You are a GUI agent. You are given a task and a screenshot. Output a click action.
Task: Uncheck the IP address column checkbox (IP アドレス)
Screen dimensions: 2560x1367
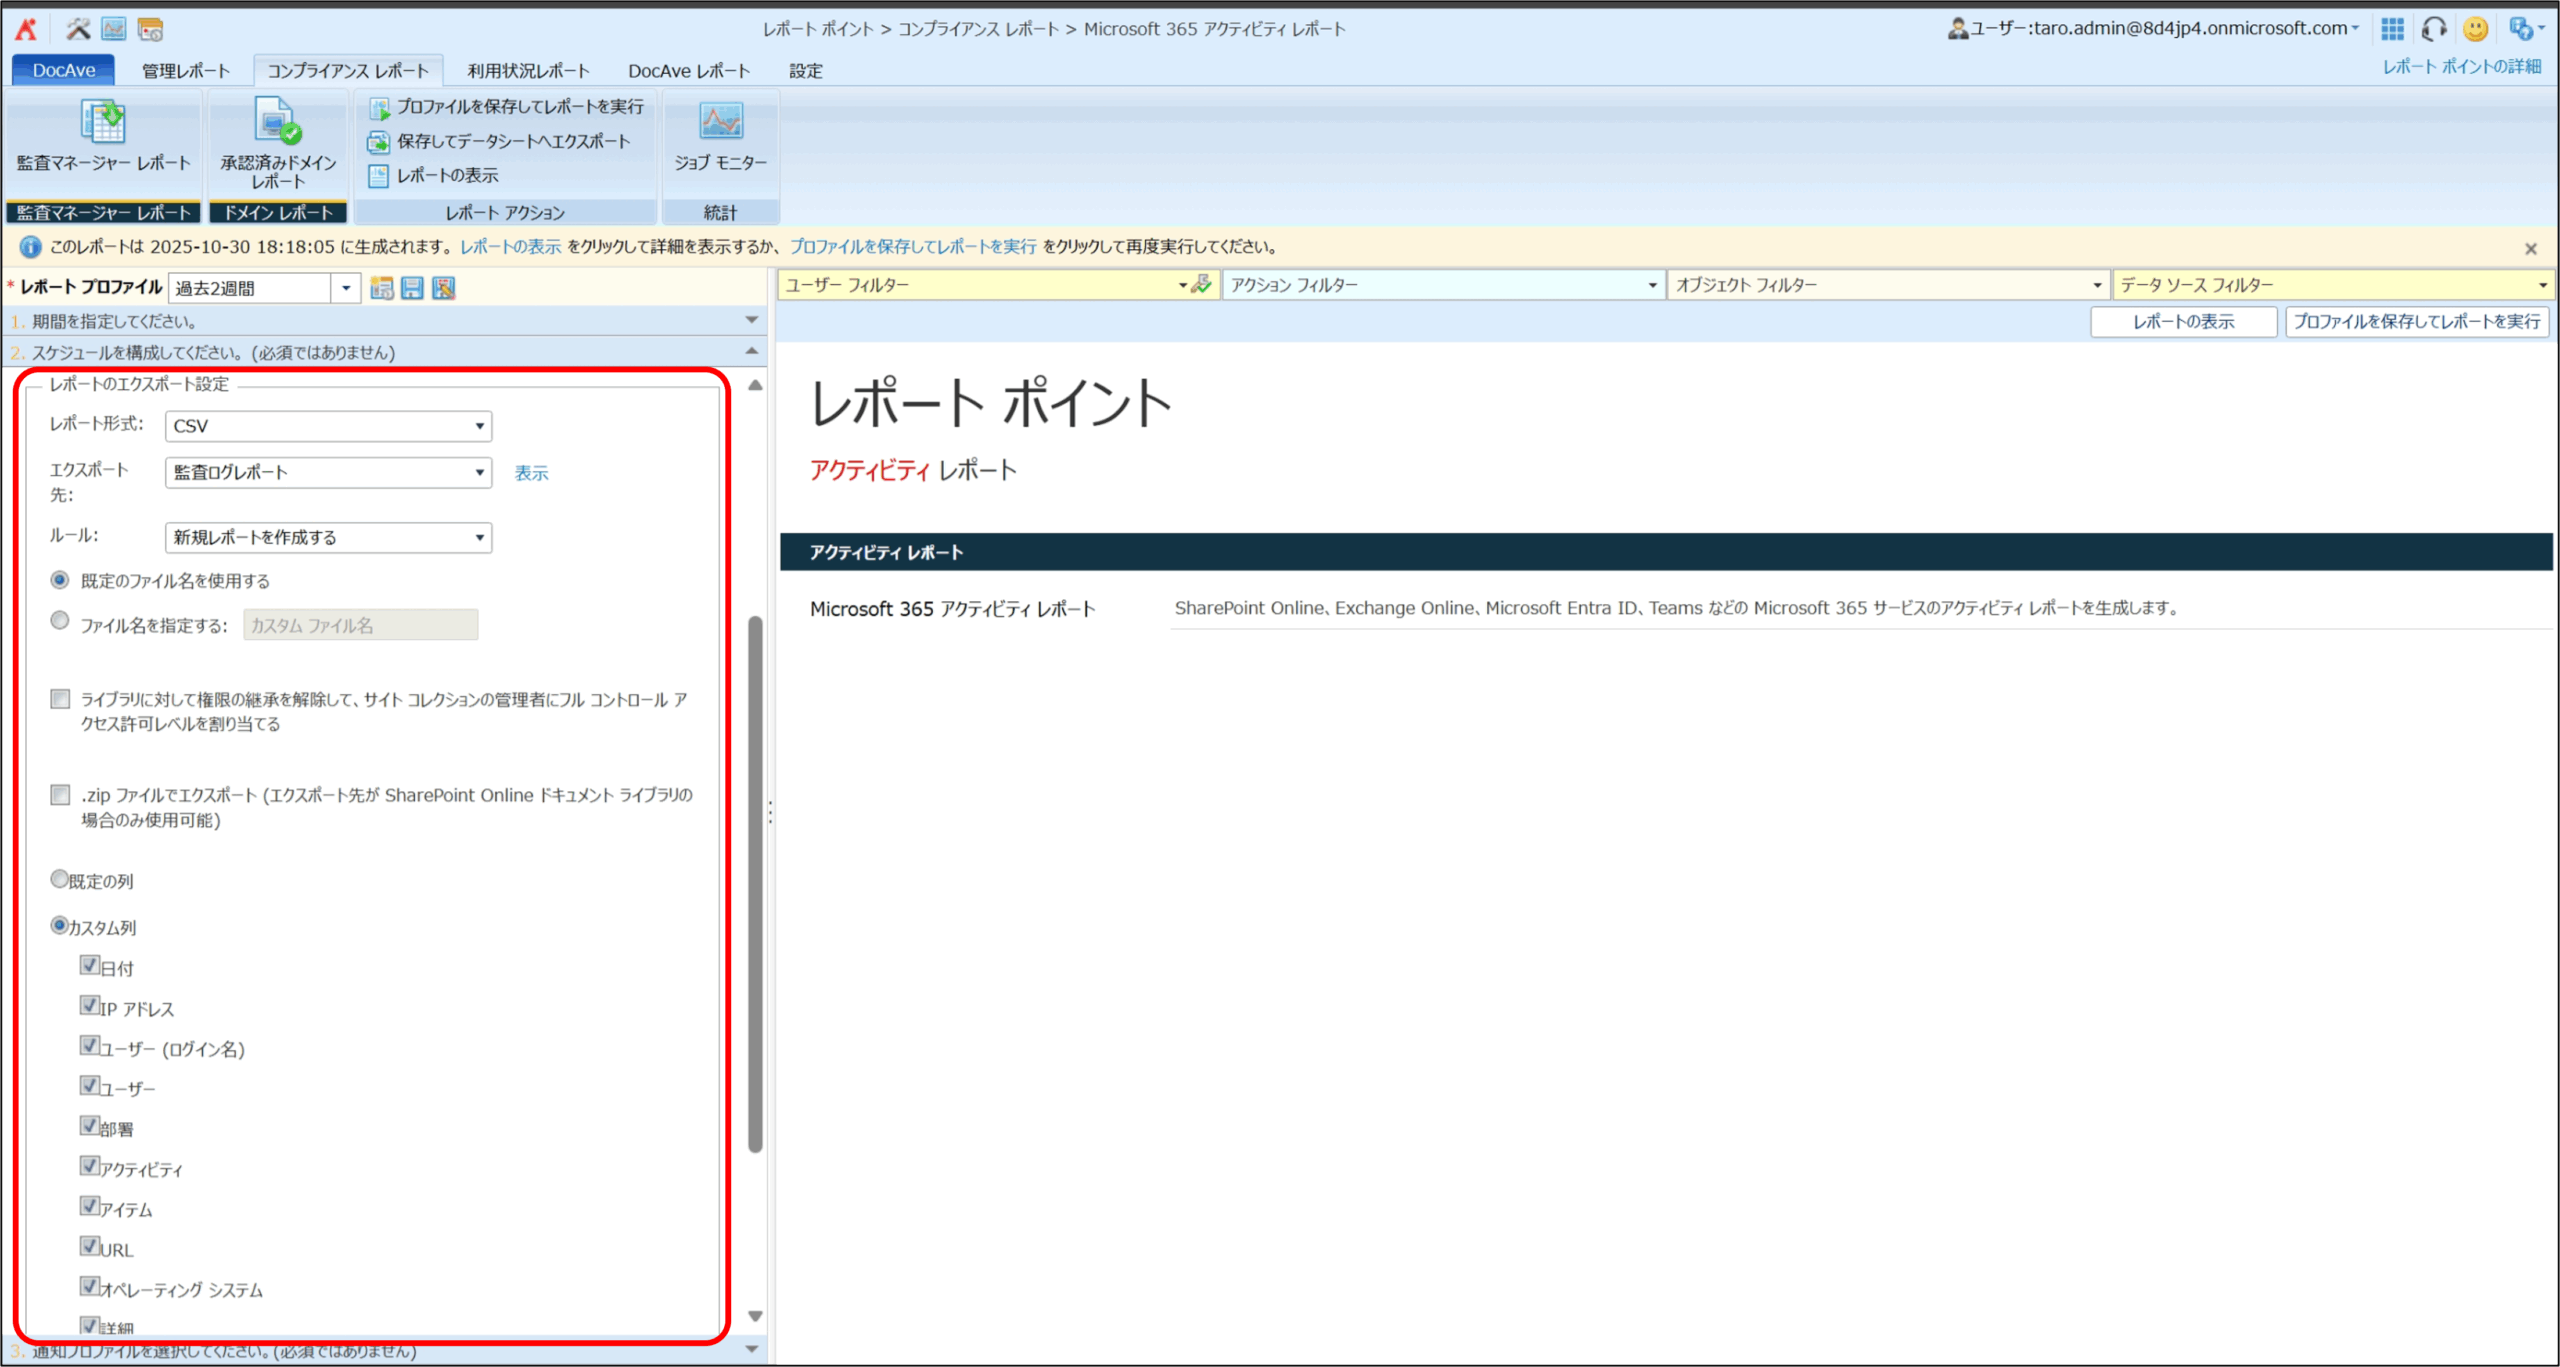click(90, 1005)
